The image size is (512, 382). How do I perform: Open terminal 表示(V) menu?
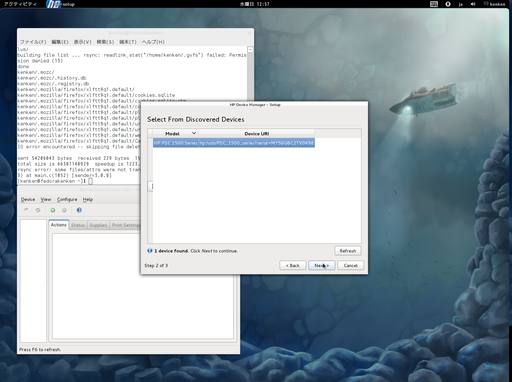pos(82,42)
